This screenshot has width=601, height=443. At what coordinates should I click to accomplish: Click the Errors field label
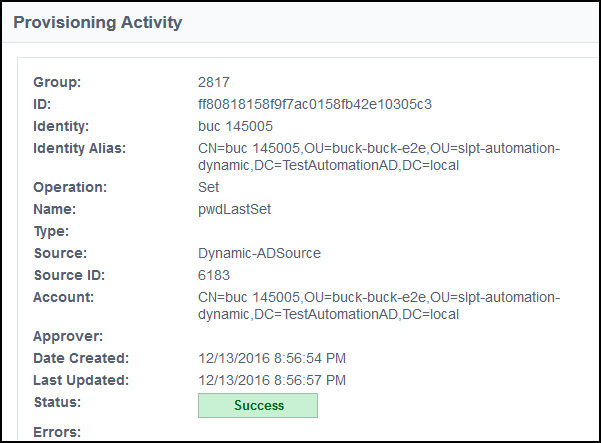[56, 432]
